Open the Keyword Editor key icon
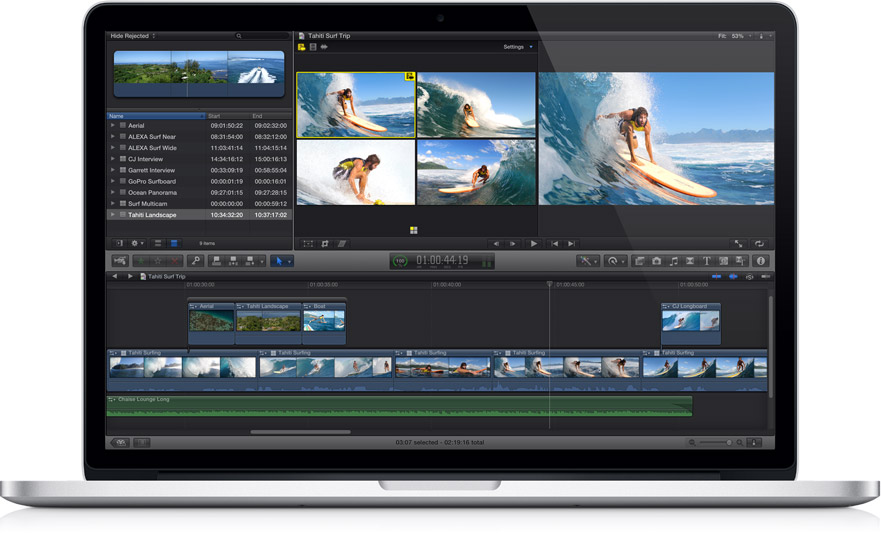 click(x=196, y=261)
